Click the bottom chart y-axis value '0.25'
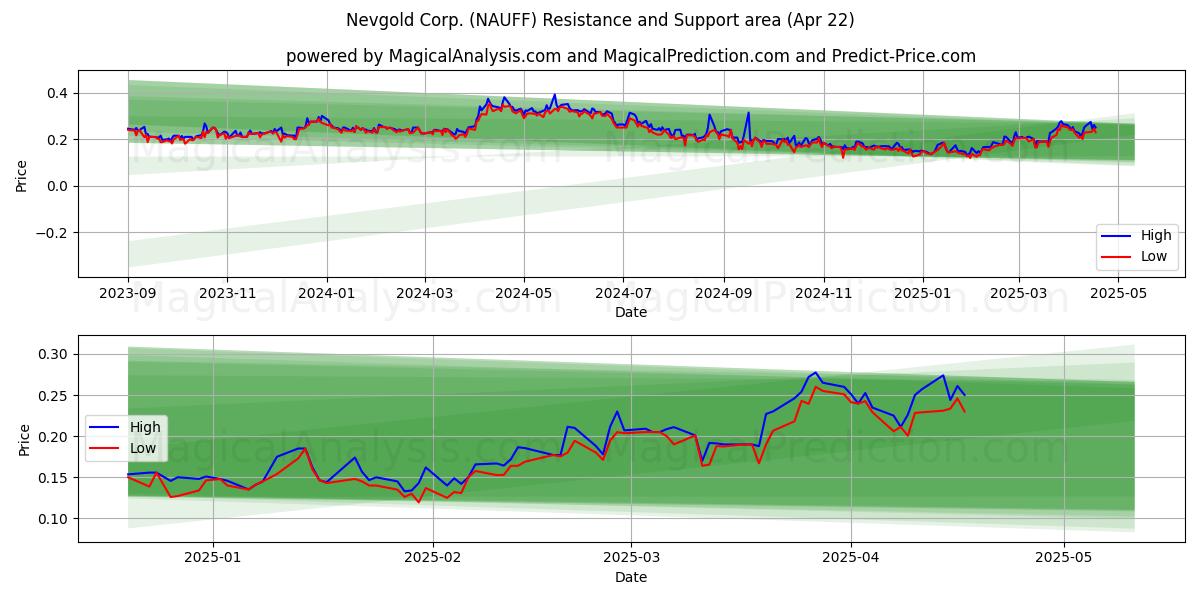Screen dimensions: 1200x600 (53, 396)
